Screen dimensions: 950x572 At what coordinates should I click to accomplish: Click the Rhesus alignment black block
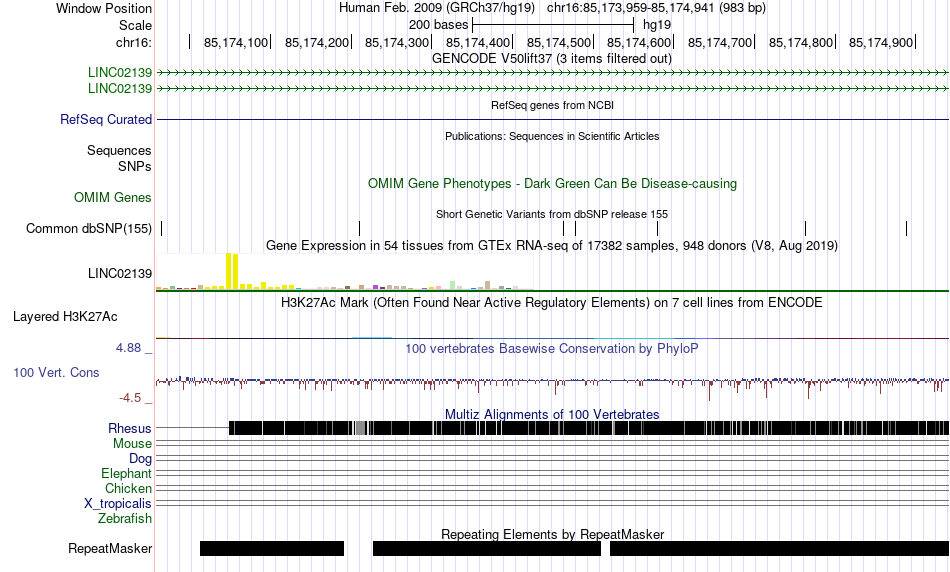click(x=589, y=428)
